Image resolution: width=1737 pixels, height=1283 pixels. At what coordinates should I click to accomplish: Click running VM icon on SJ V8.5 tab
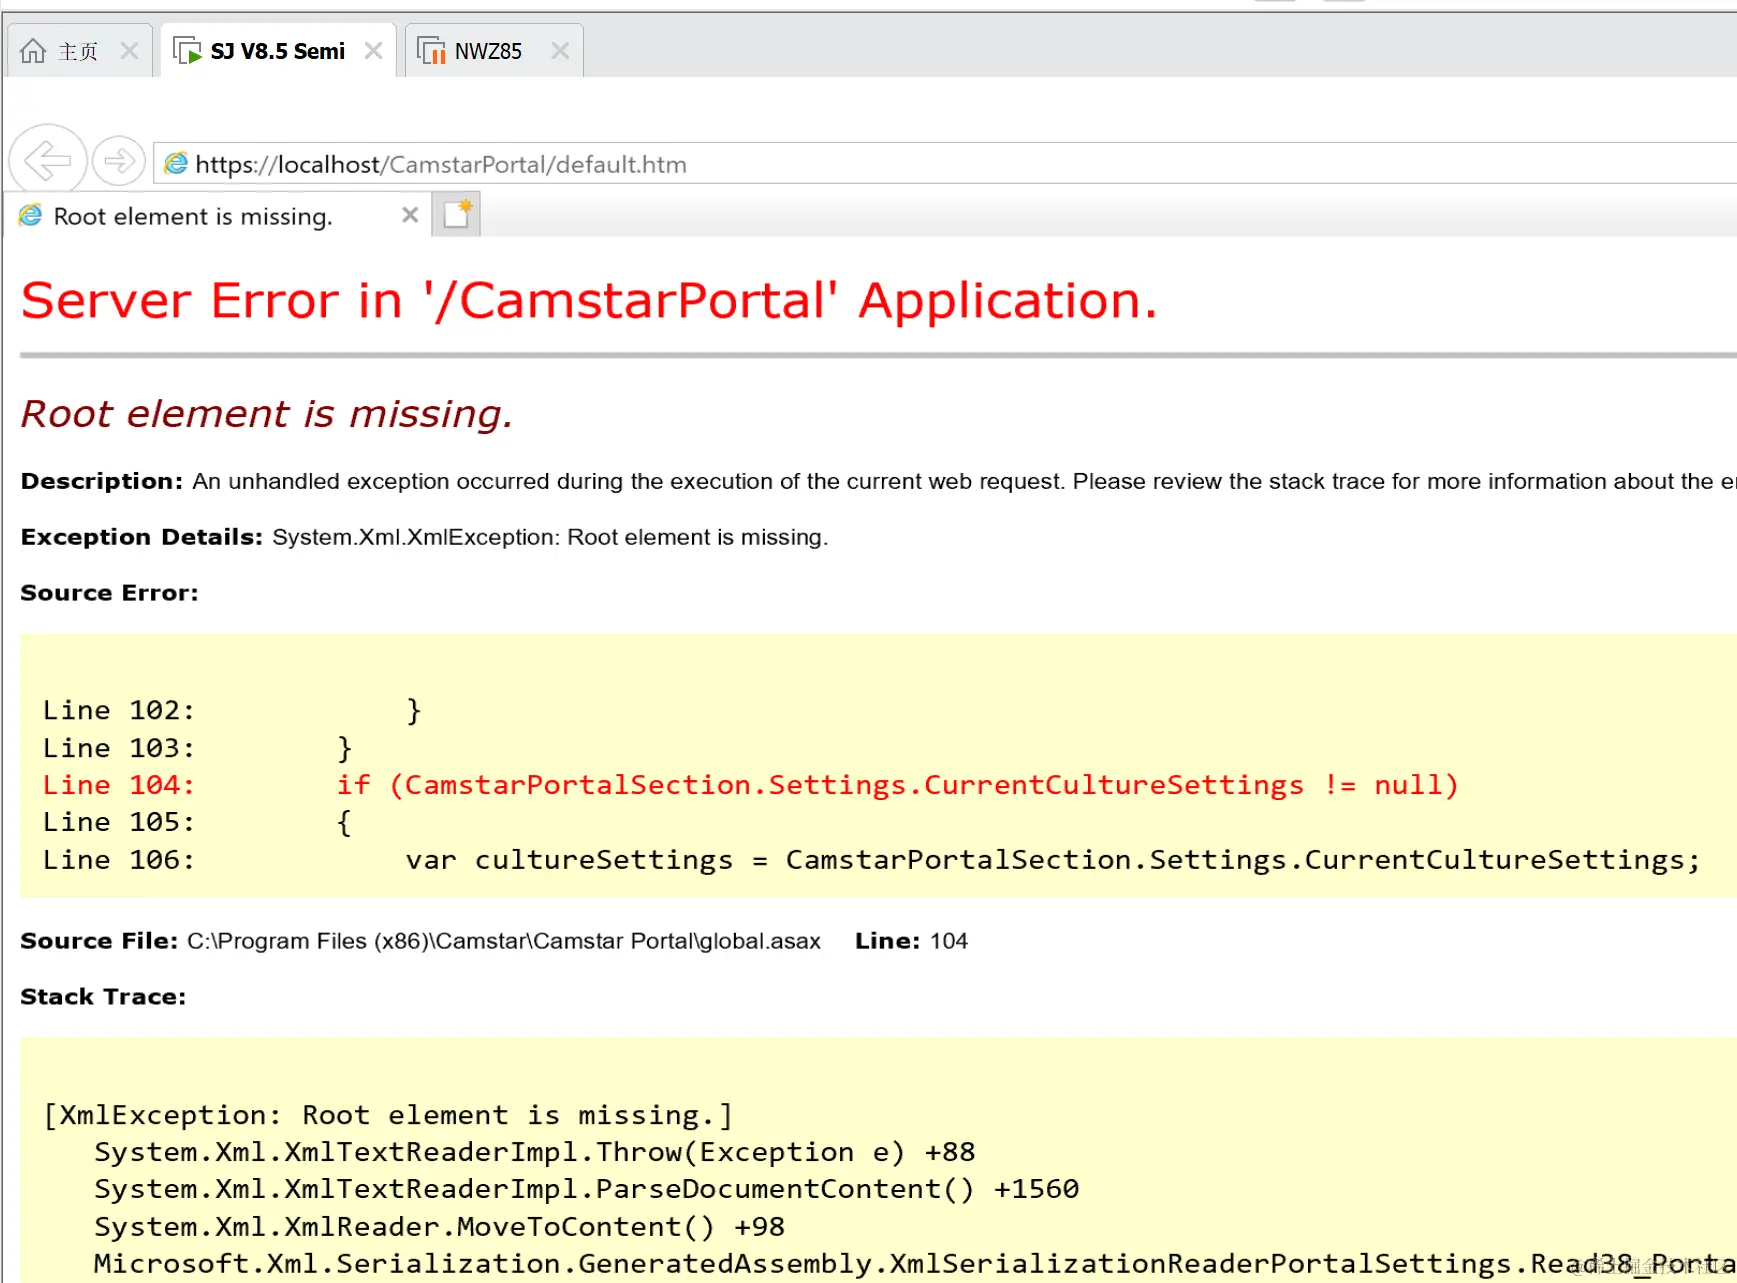click(187, 50)
